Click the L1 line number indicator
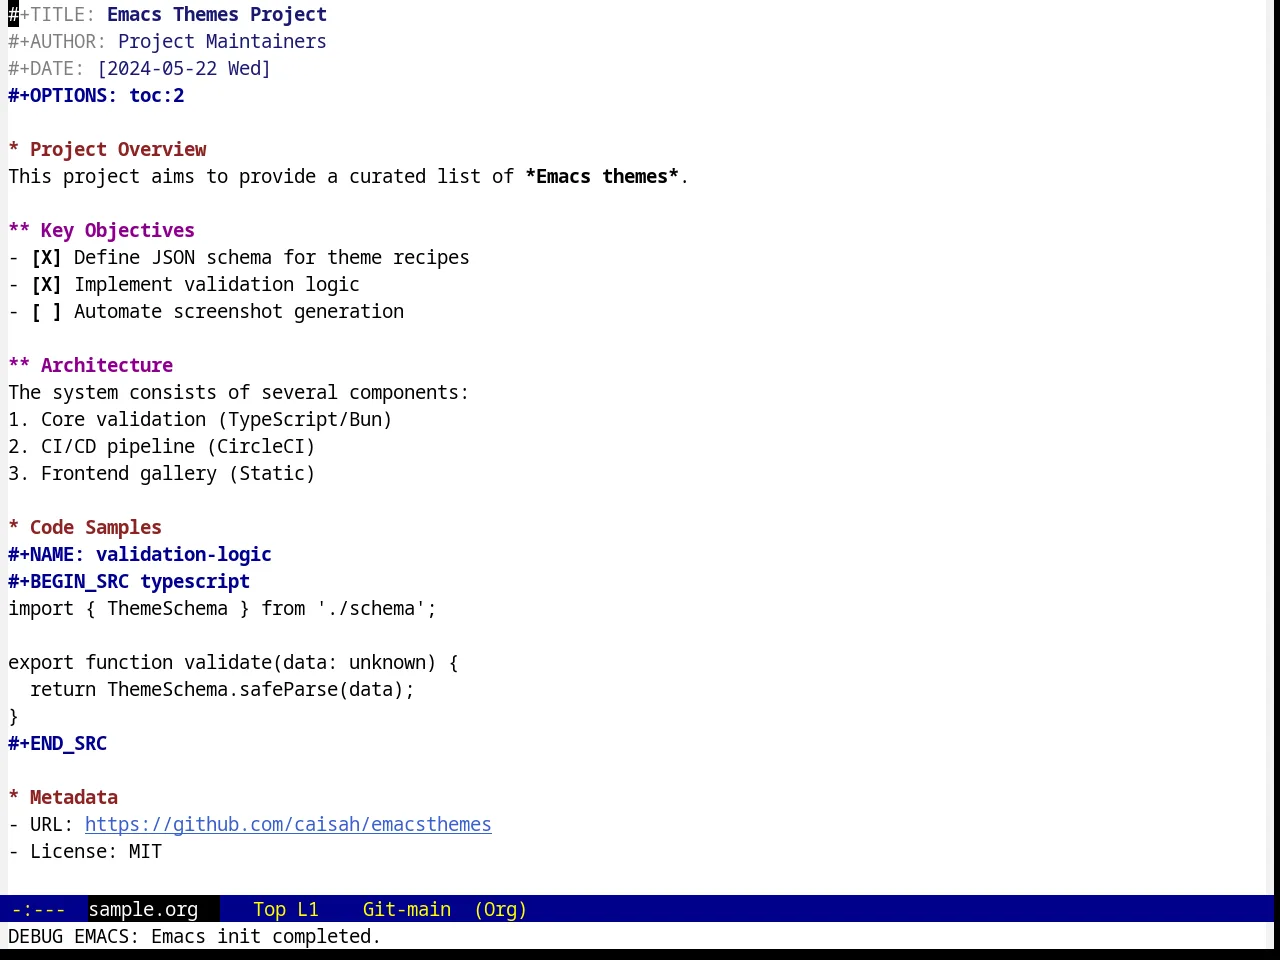 pos(308,910)
